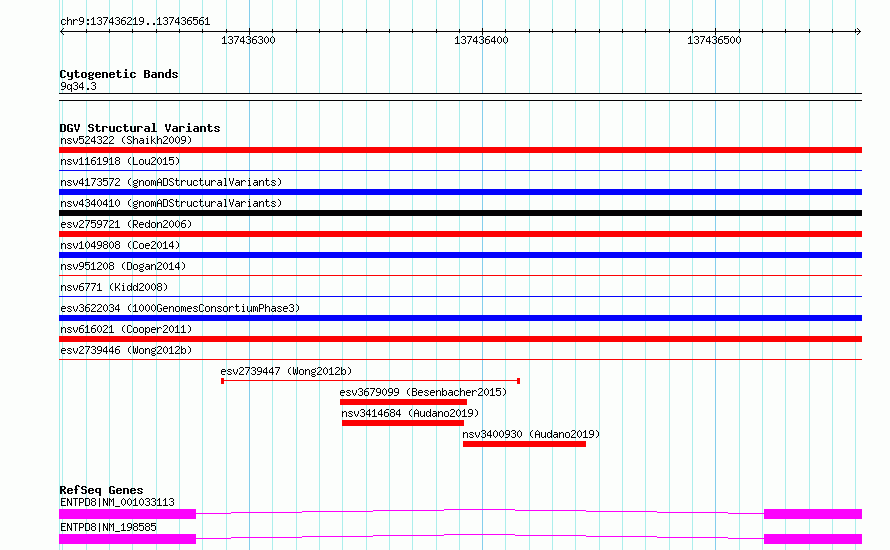Click the red bar under nsv524322

pos(460,150)
